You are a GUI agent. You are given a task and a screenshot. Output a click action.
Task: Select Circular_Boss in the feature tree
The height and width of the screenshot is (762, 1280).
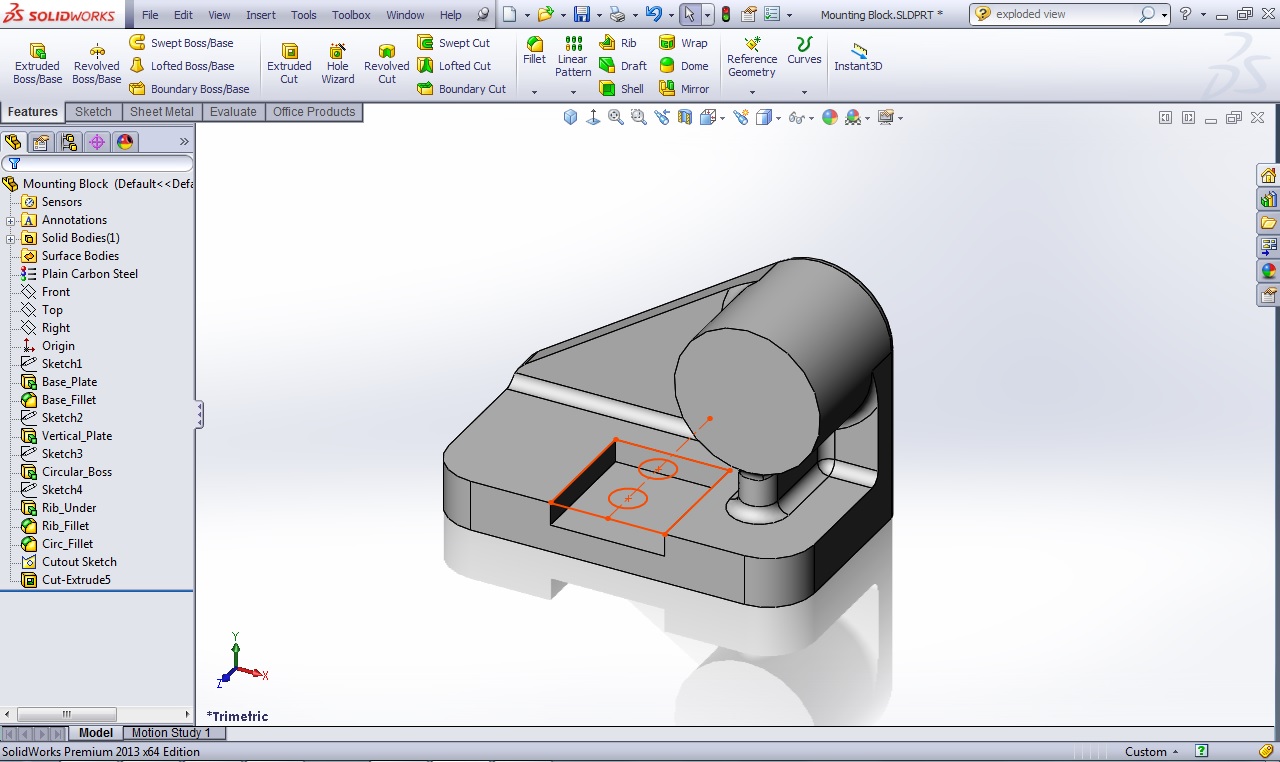pyautogui.click(x=66, y=472)
